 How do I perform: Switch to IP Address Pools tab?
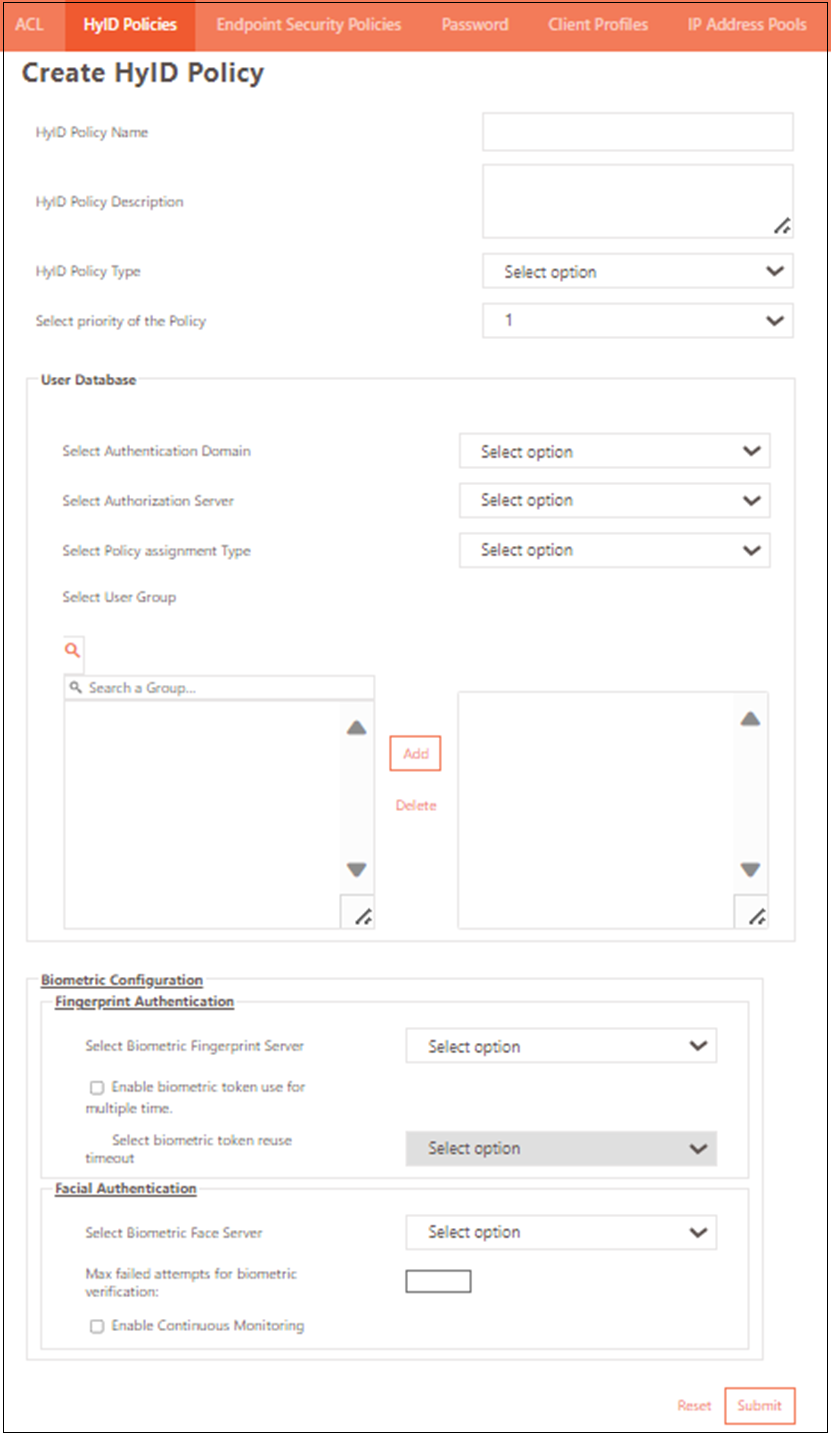point(747,24)
